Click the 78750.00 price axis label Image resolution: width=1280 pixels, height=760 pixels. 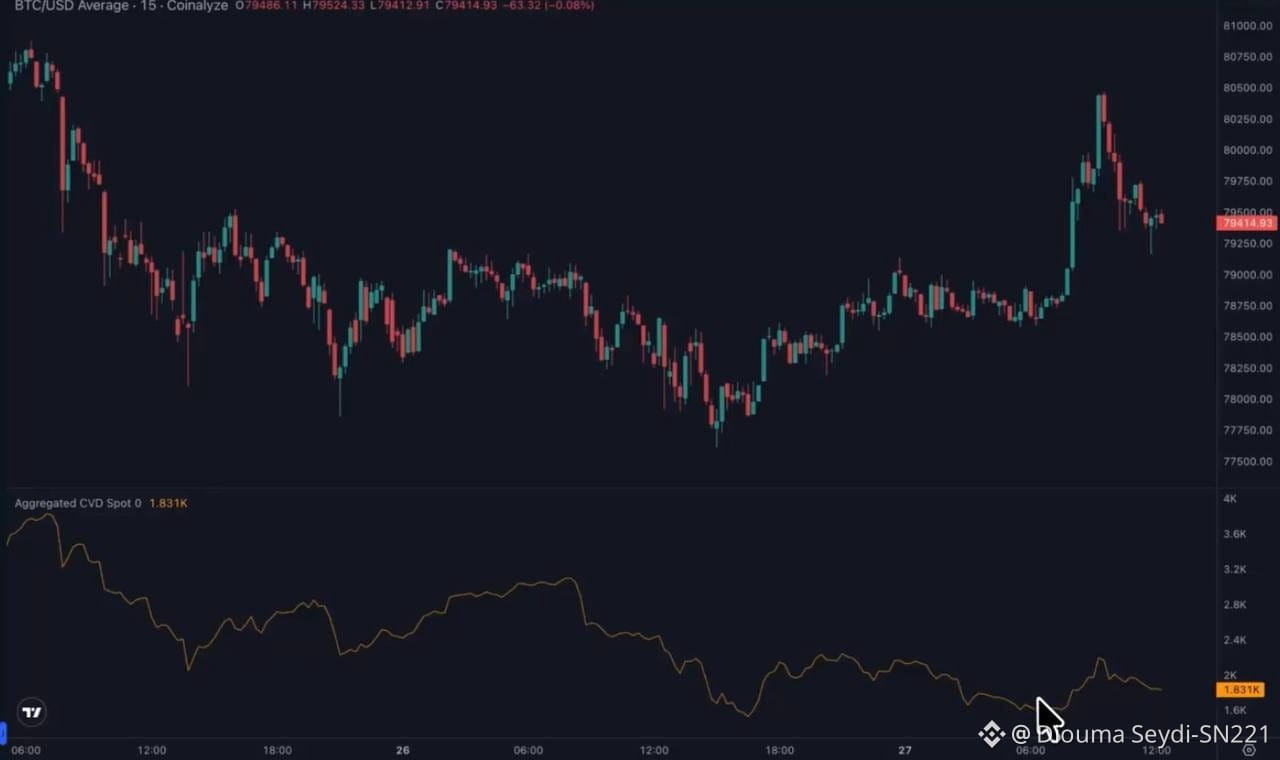click(1249, 306)
